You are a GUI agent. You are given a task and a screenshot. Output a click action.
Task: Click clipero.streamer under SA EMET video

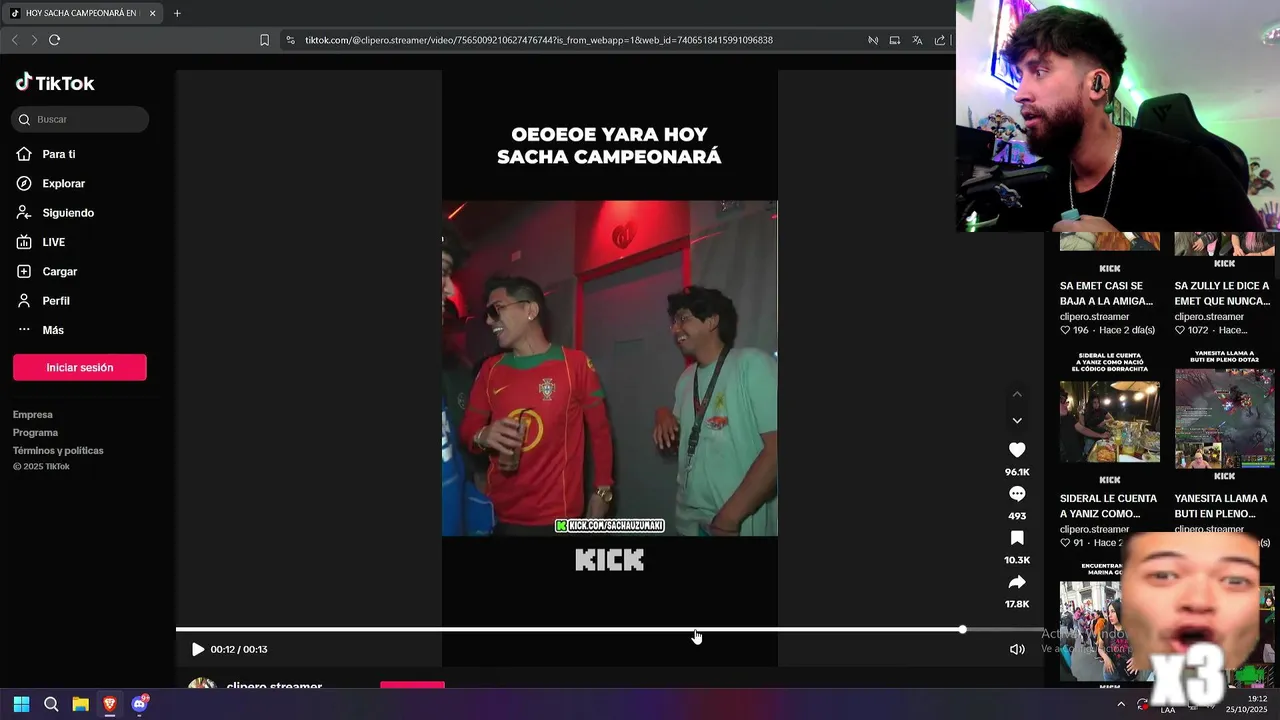pos(1094,316)
